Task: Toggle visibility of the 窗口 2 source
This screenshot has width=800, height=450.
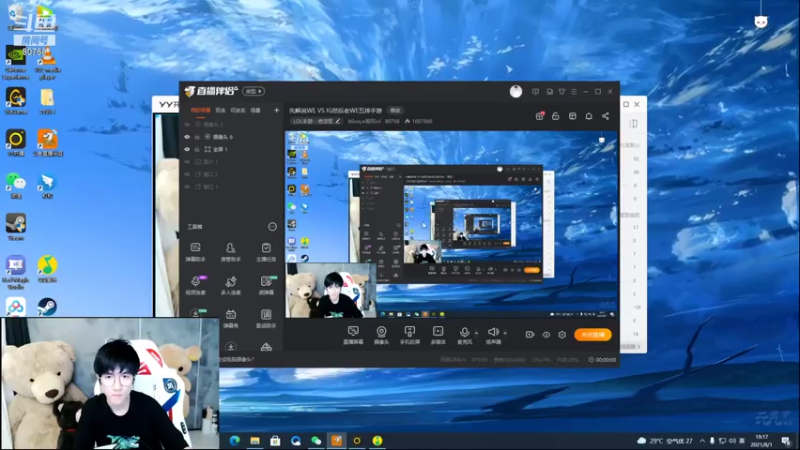Action: [x=187, y=174]
